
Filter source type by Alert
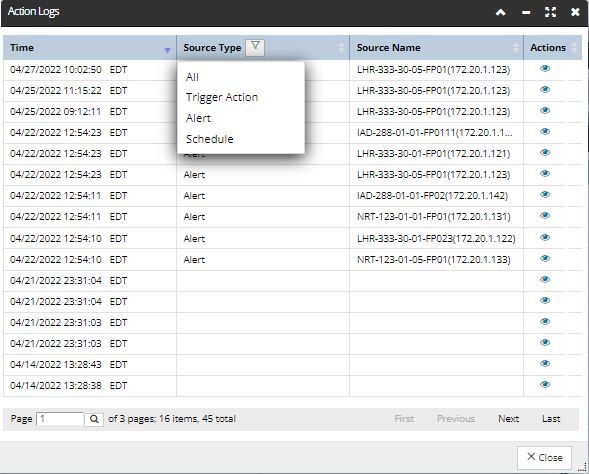[x=198, y=118]
